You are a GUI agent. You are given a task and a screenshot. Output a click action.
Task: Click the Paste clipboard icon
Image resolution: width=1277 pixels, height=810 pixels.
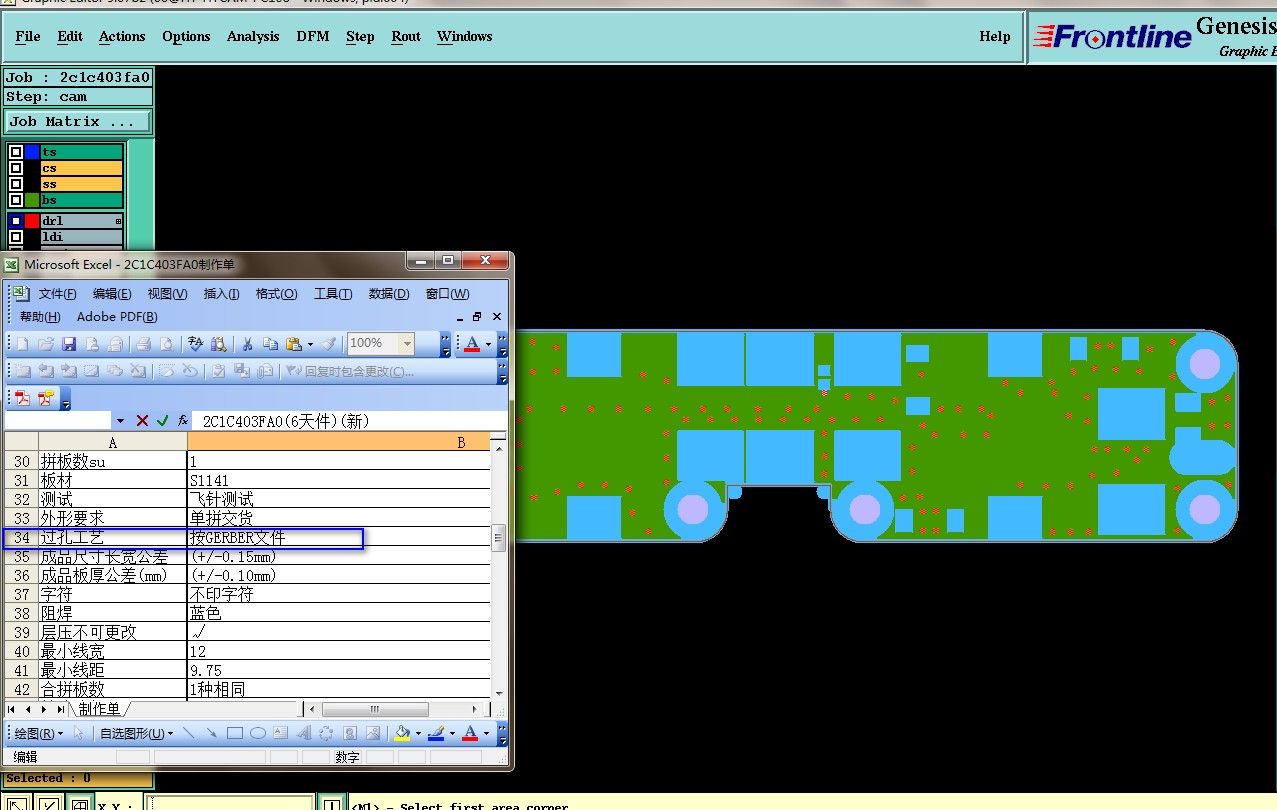click(294, 344)
